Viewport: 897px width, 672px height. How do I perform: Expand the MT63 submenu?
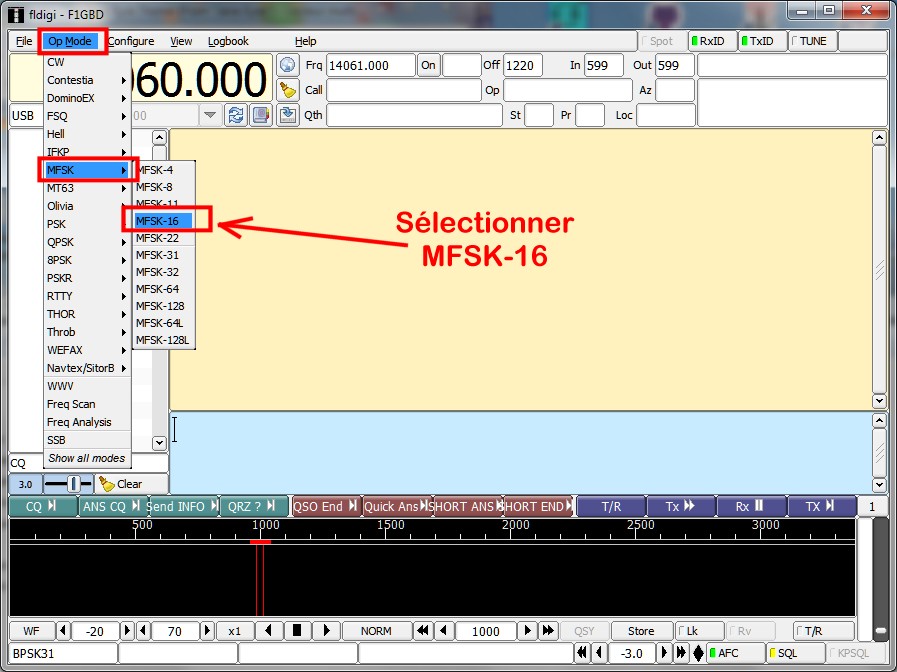pos(87,188)
